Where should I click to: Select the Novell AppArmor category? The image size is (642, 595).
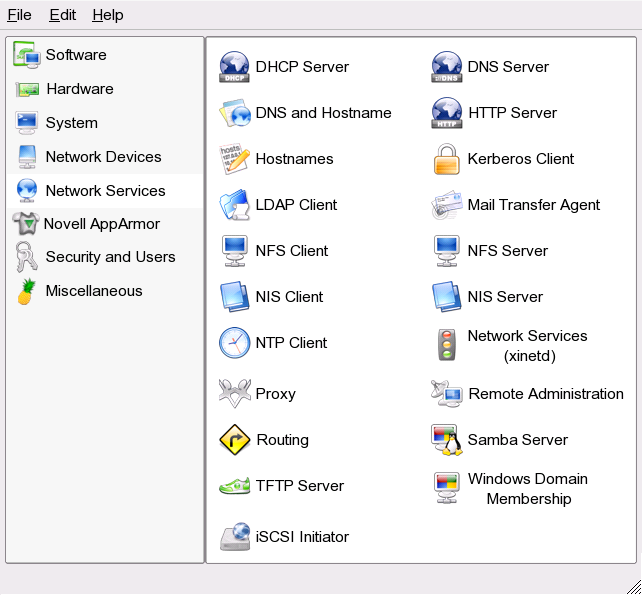(x=101, y=223)
